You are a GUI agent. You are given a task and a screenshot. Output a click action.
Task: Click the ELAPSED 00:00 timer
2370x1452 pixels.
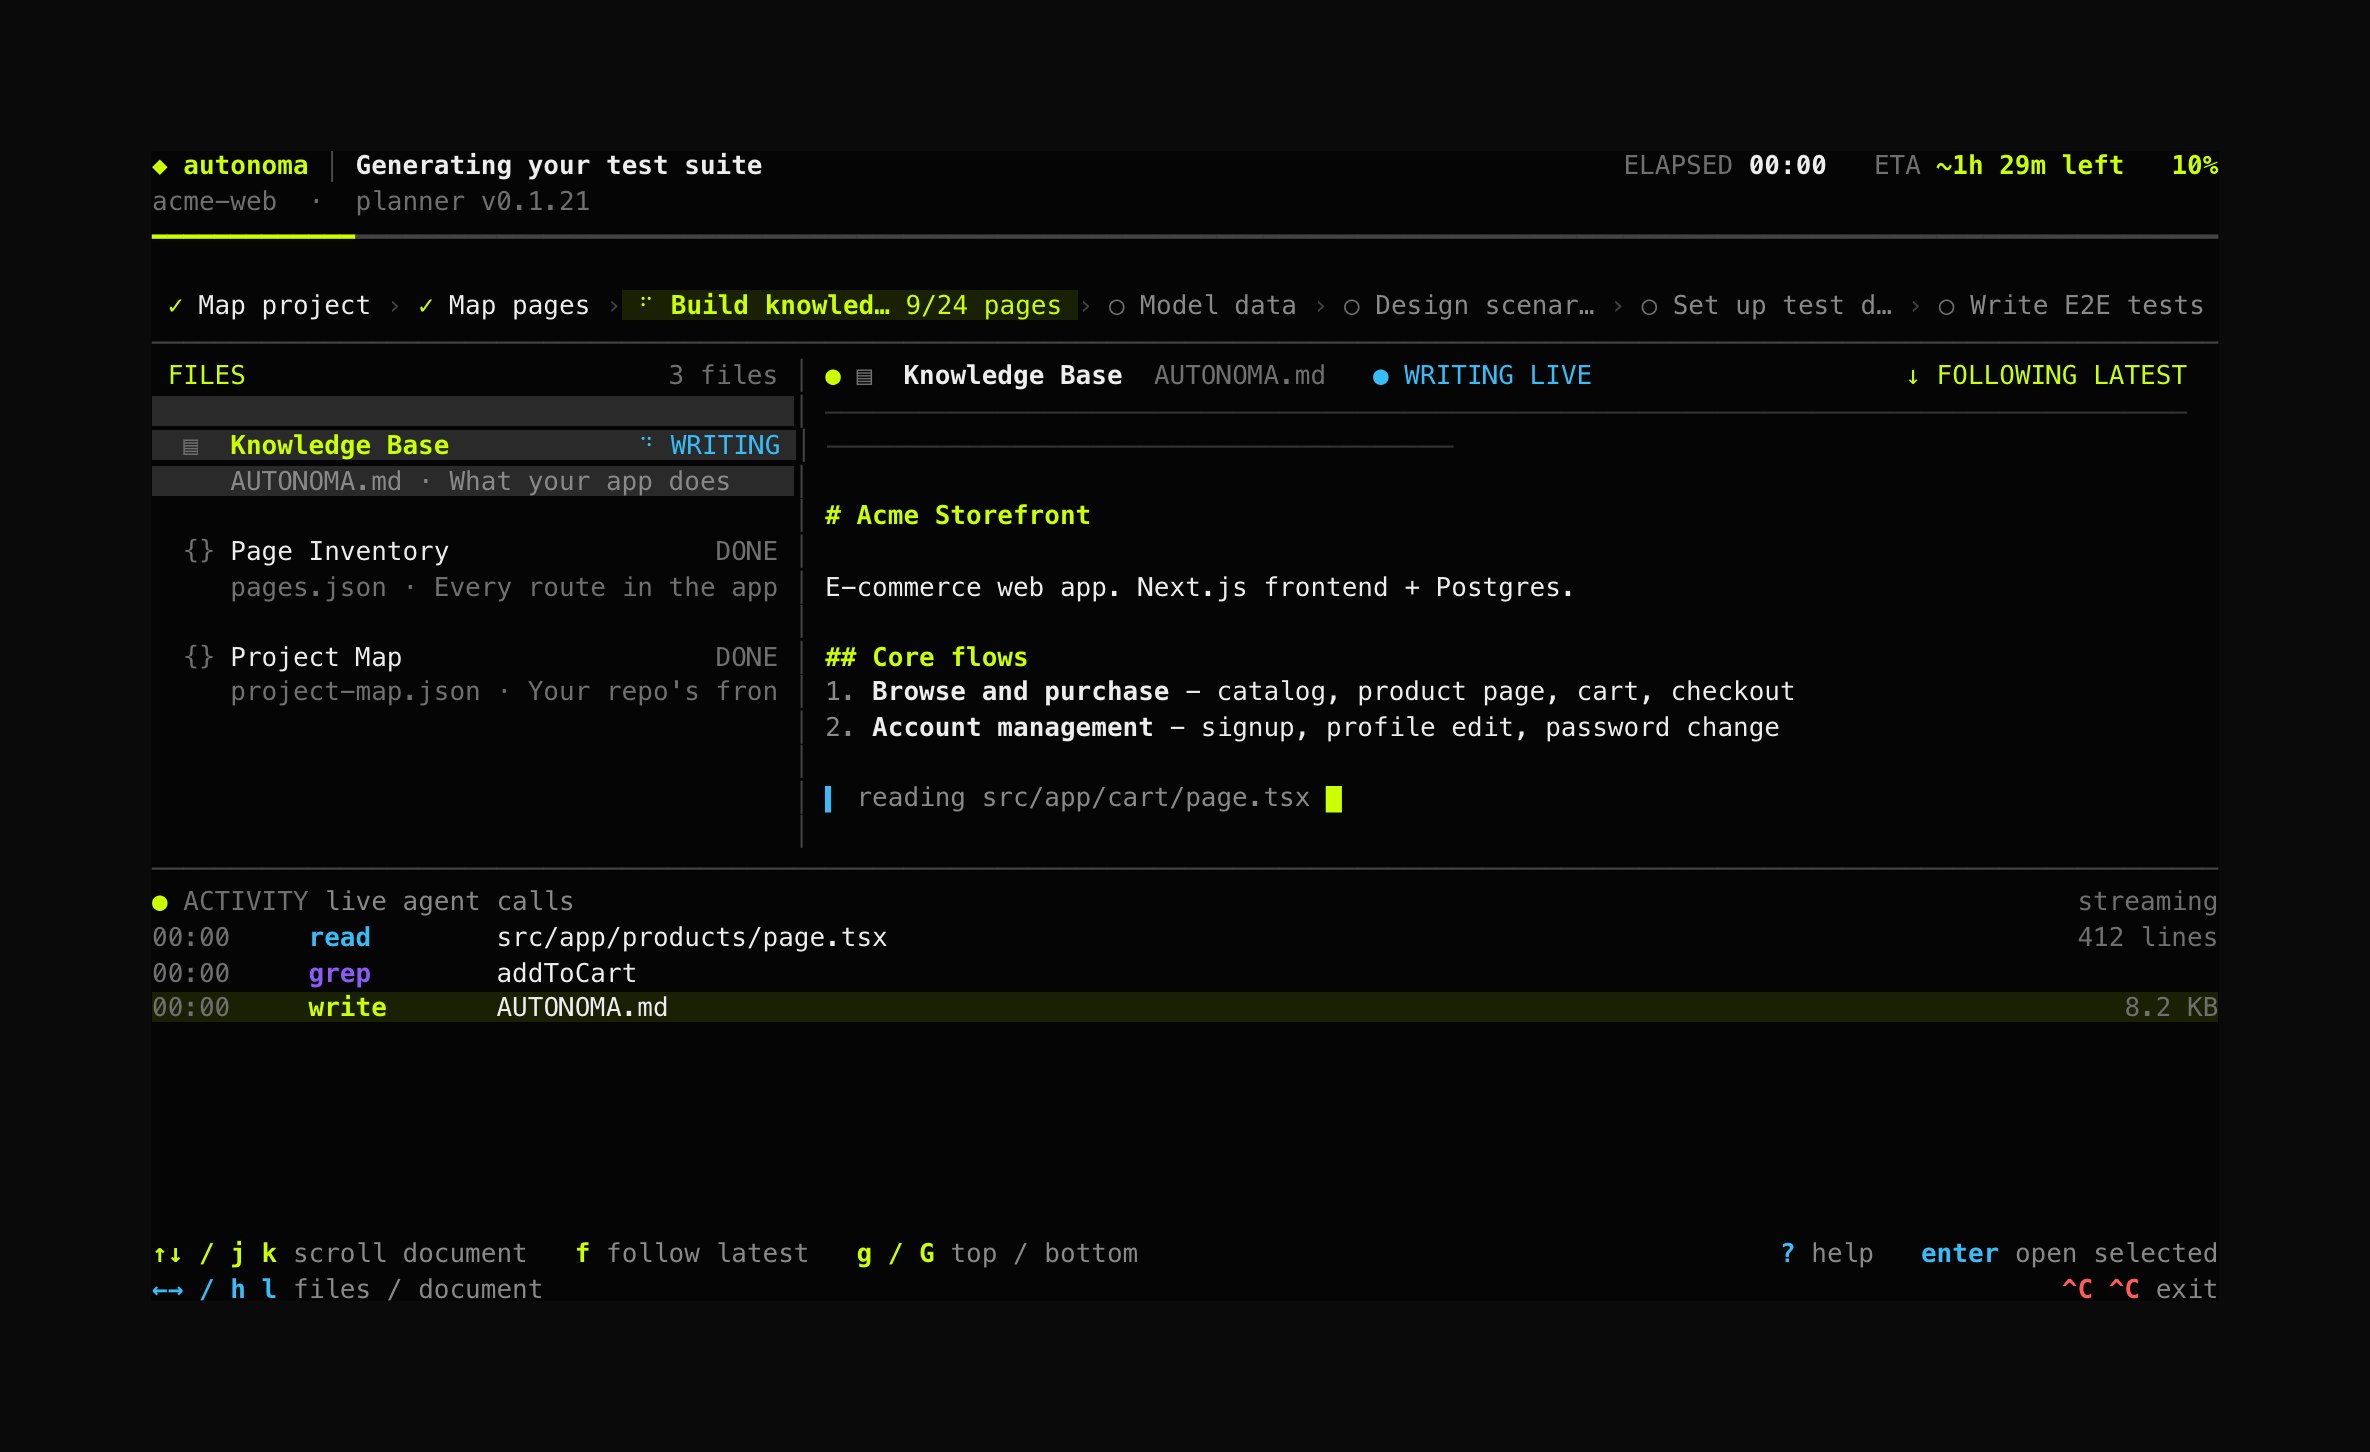(1725, 166)
